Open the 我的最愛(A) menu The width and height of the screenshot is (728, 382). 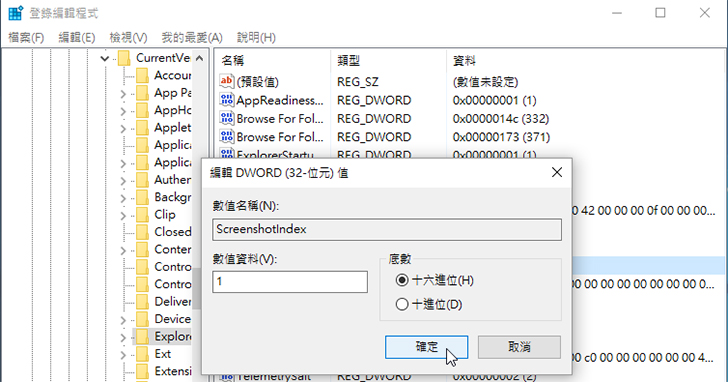(x=192, y=38)
